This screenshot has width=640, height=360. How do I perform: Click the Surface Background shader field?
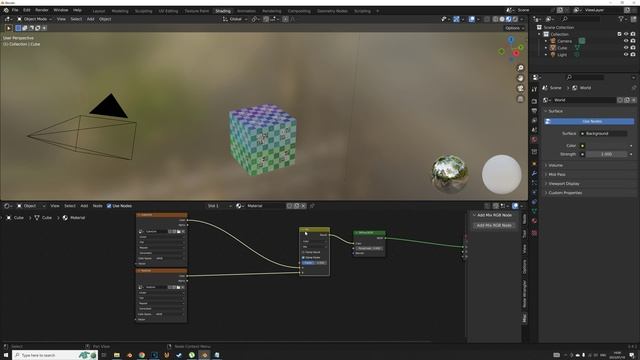[604, 133]
